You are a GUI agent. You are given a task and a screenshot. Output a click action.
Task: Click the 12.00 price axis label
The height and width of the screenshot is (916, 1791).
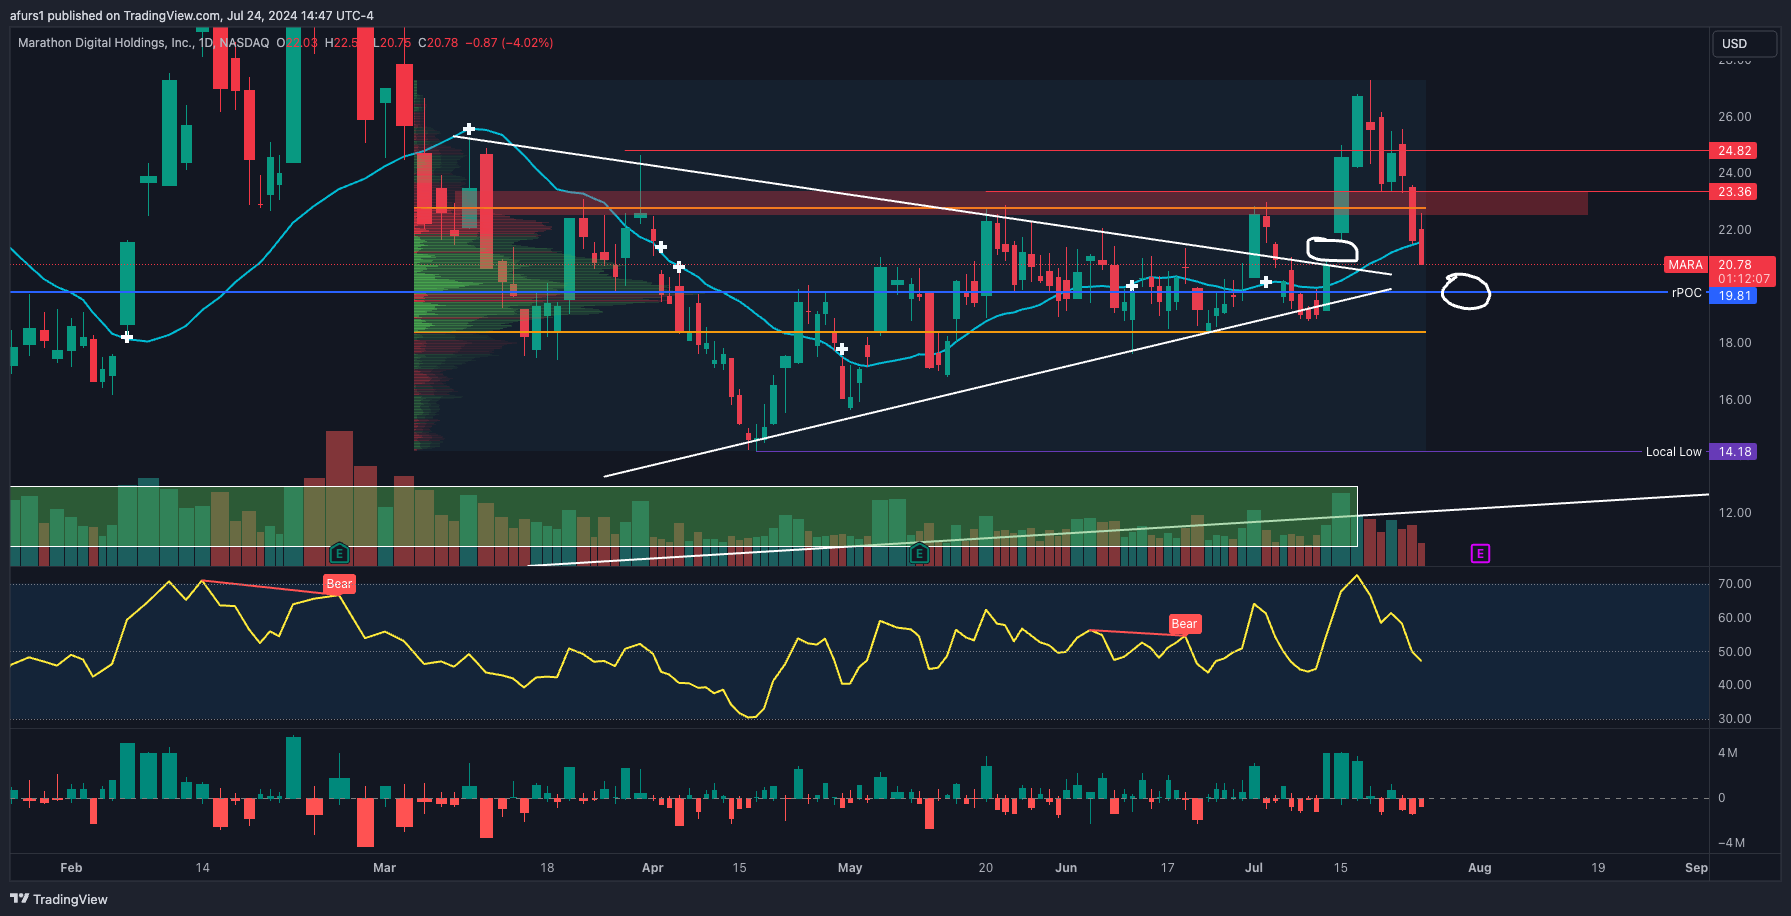pos(1734,513)
